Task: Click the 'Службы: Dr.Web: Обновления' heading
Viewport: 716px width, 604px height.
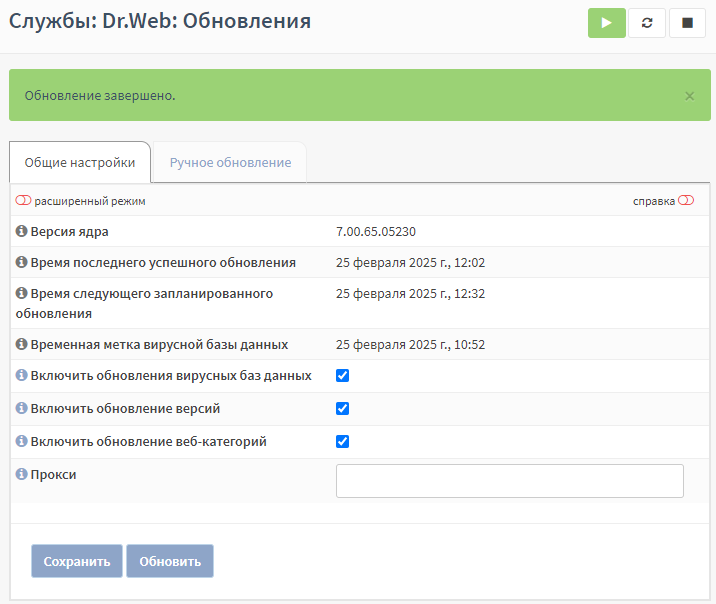Action: tap(160, 21)
